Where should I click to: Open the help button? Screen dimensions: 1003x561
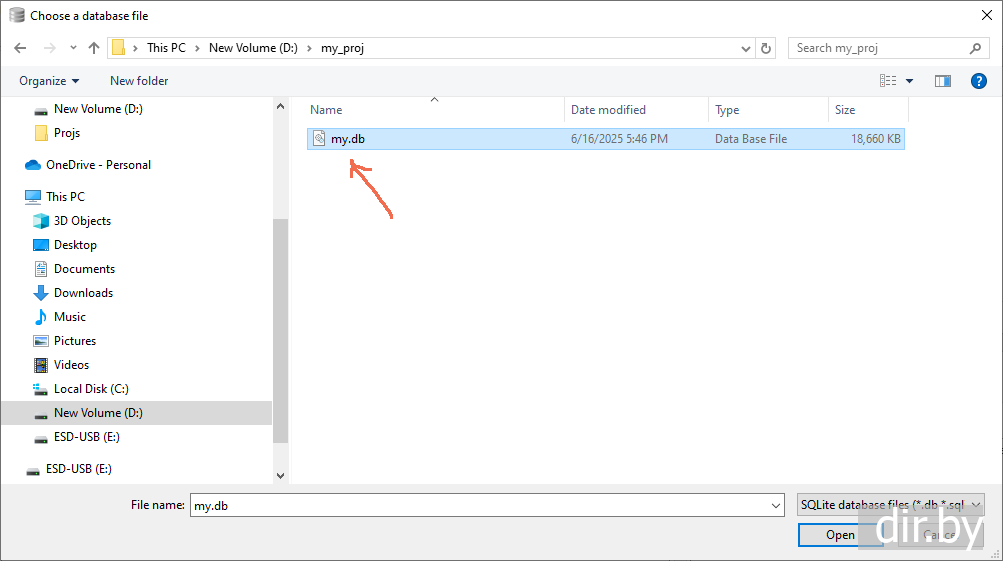pyautogui.click(x=978, y=81)
